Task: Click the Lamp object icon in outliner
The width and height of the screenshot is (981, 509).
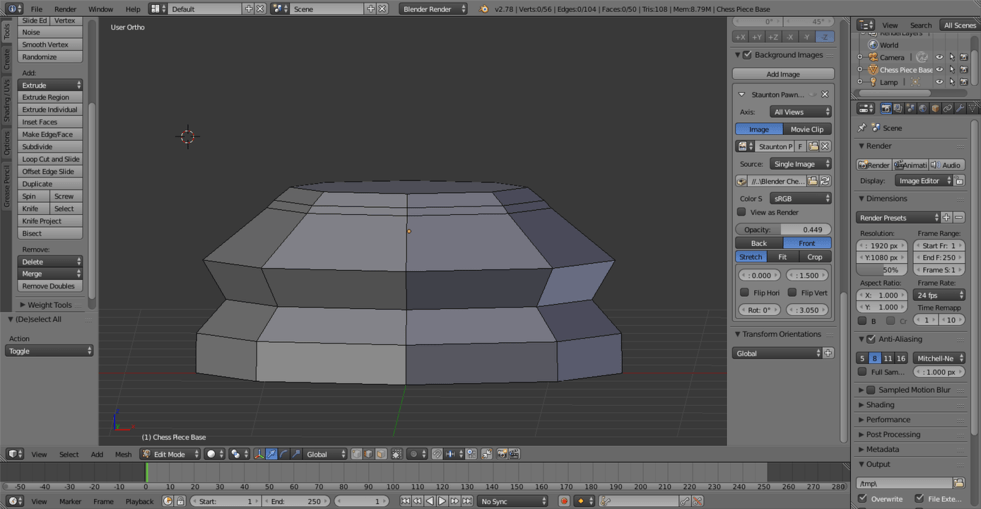Action: 872,82
